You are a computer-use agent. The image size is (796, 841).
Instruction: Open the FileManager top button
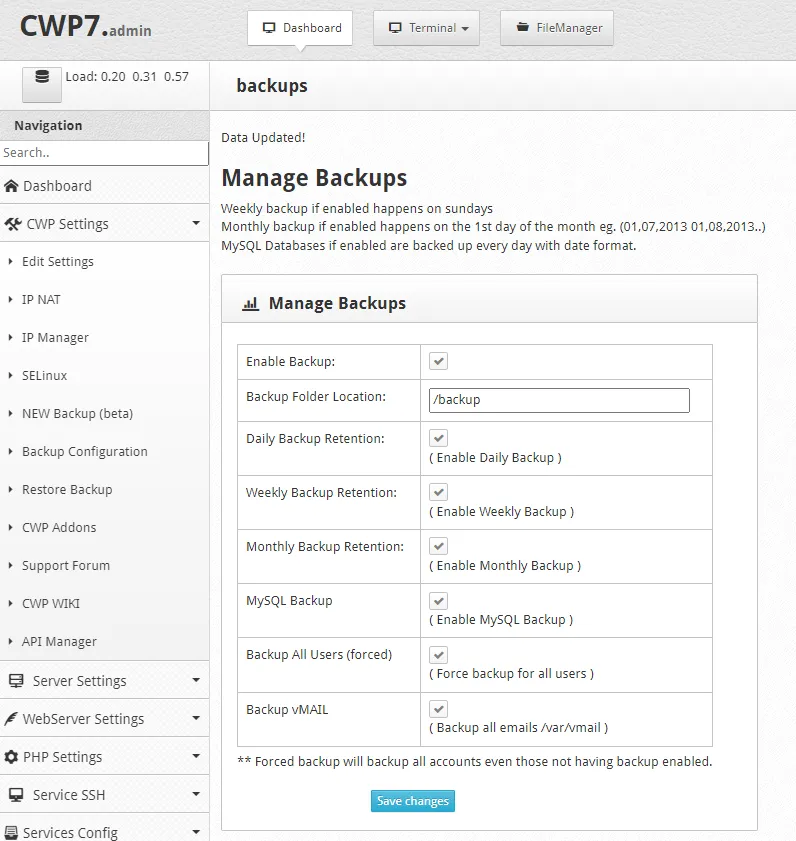(557, 28)
